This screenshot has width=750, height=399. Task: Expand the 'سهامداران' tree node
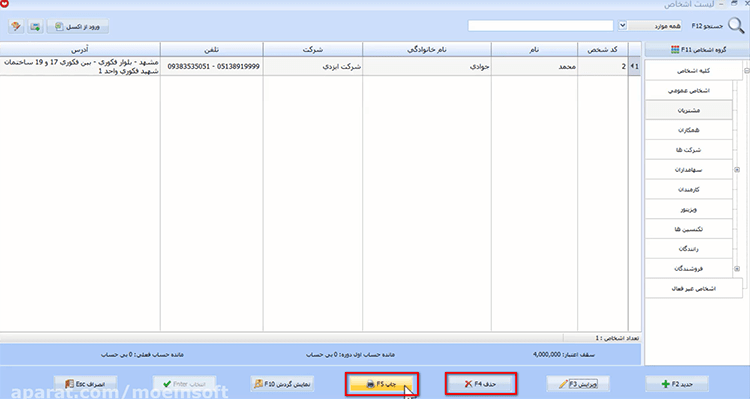pyautogui.click(x=737, y=170)
